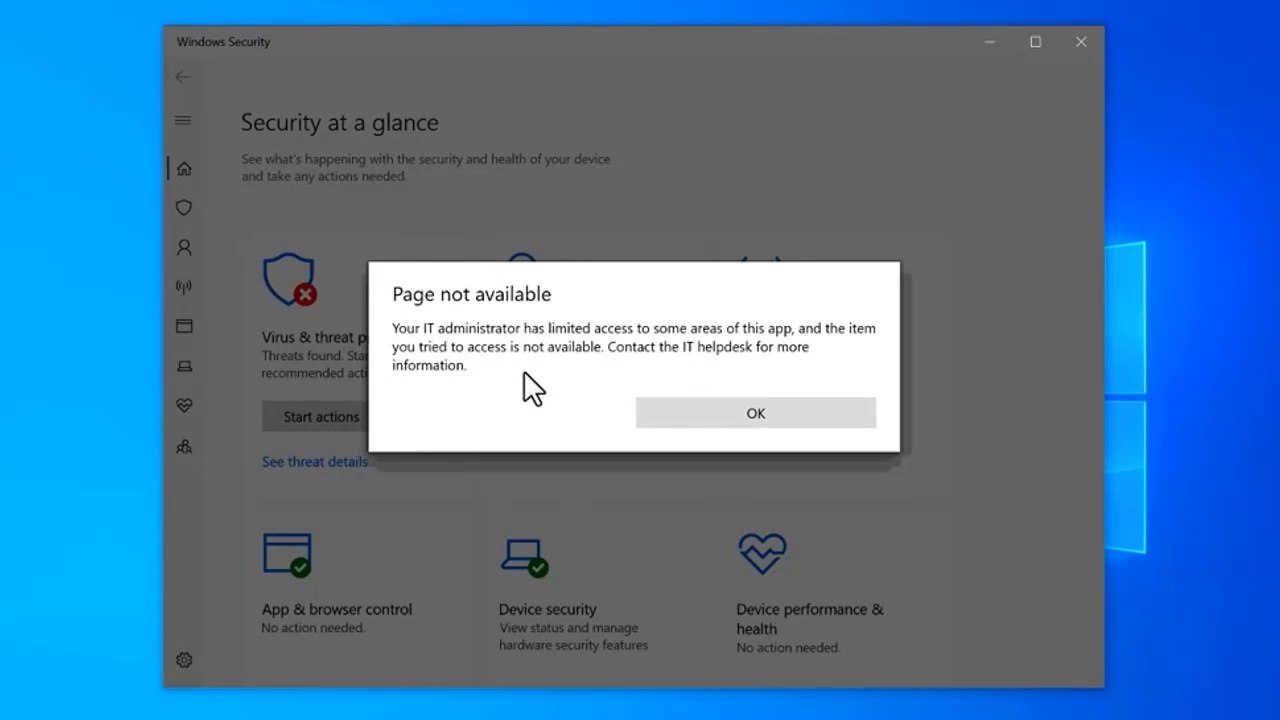Click the Virus & threat shield card icon
Viewport: 1280px width, 720px height.
[x=289, y=279]
